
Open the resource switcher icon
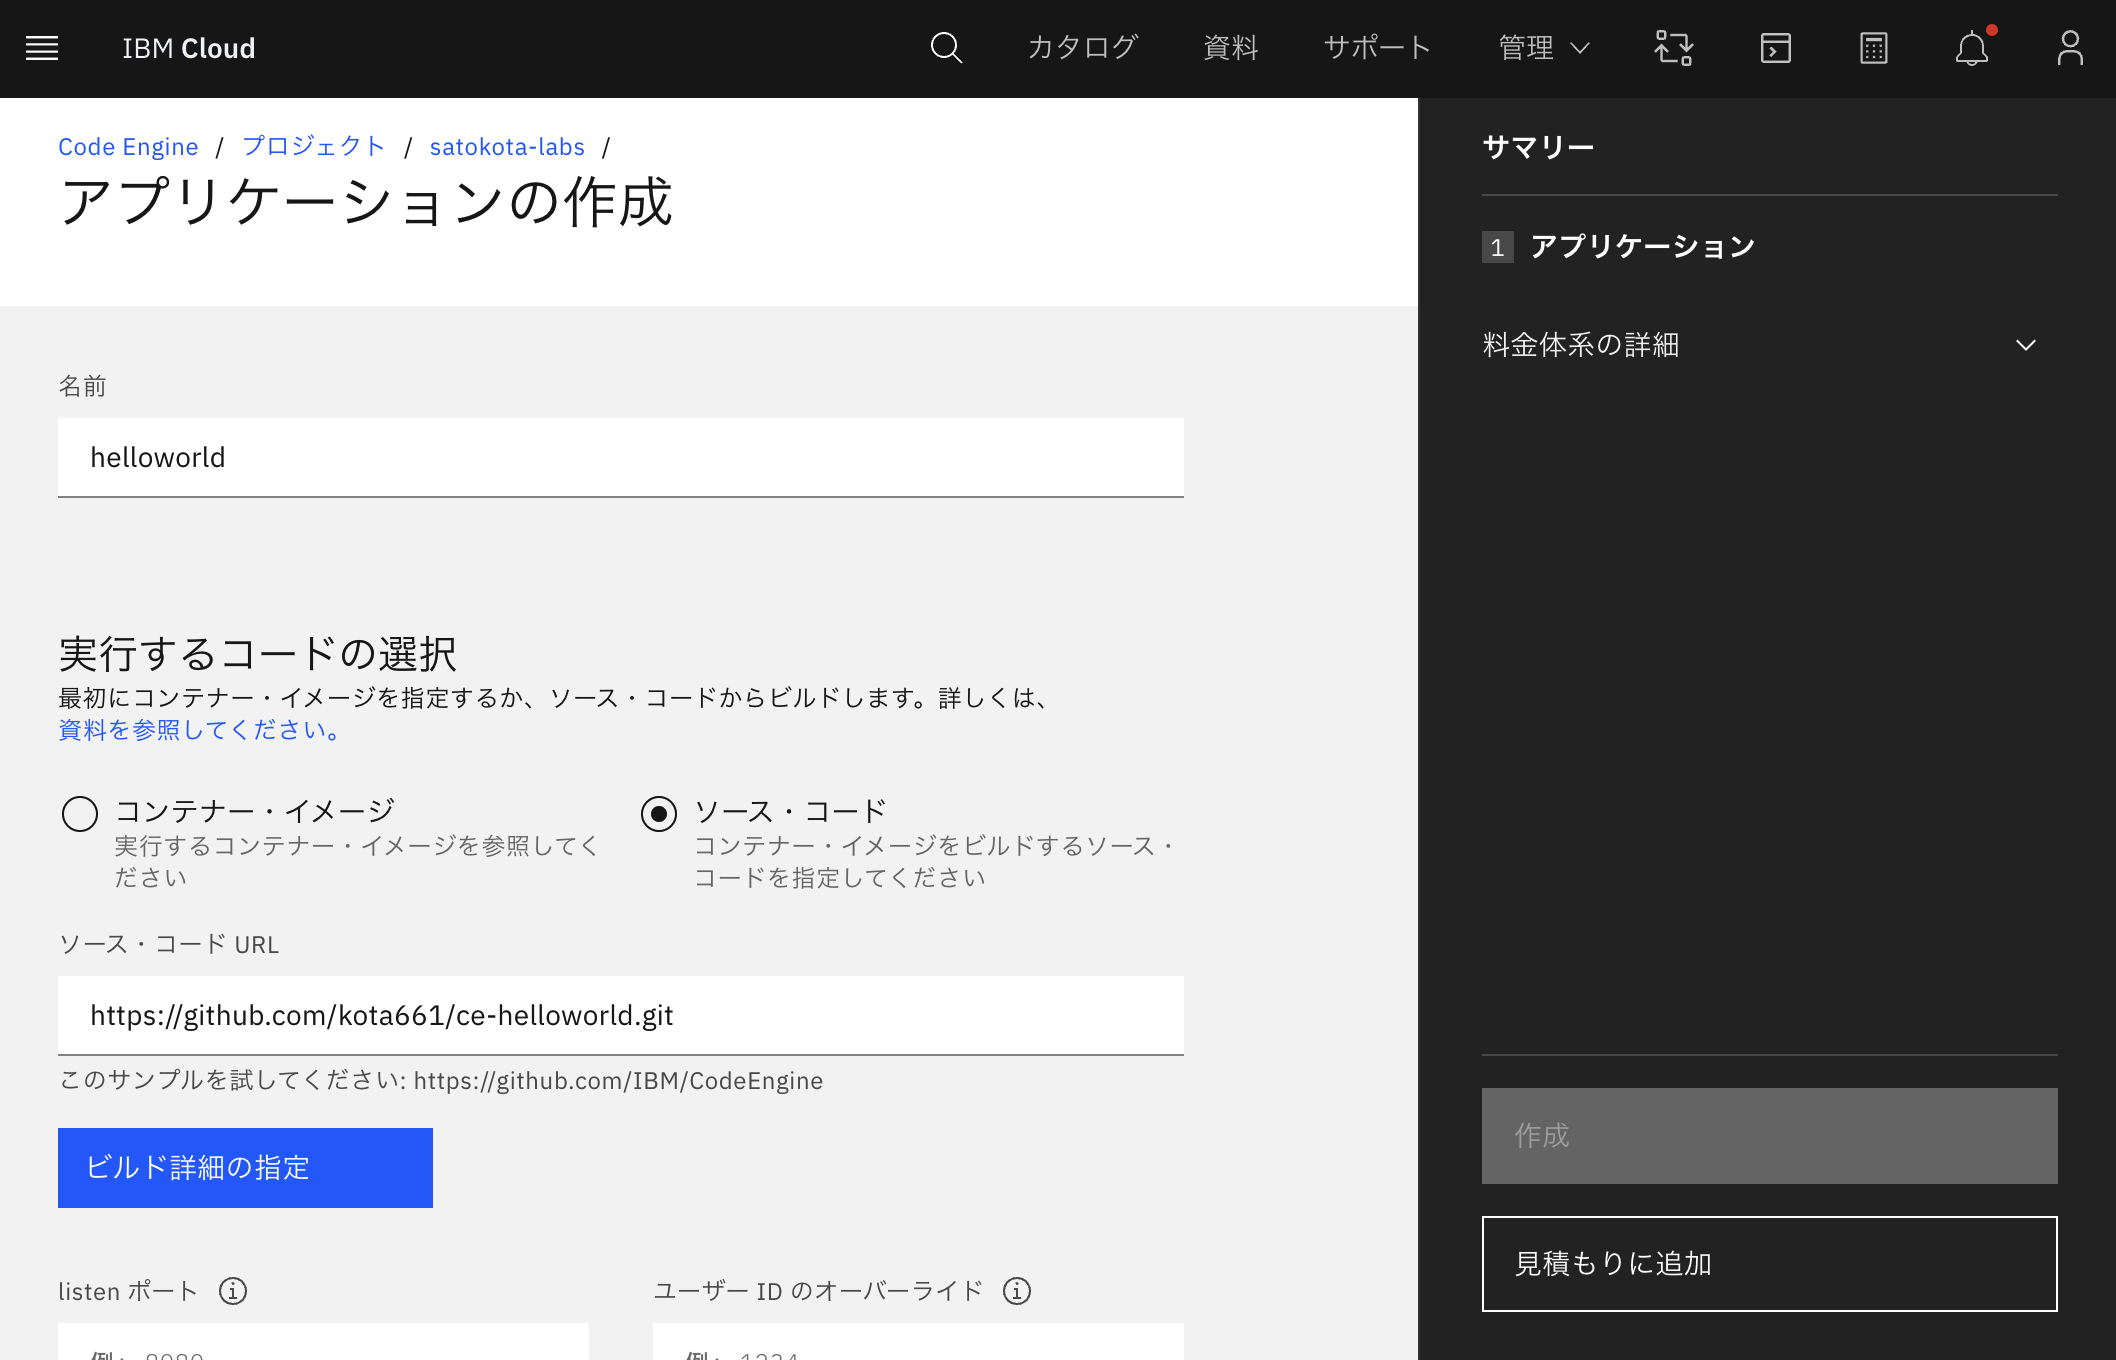(x=1673, y=48)
